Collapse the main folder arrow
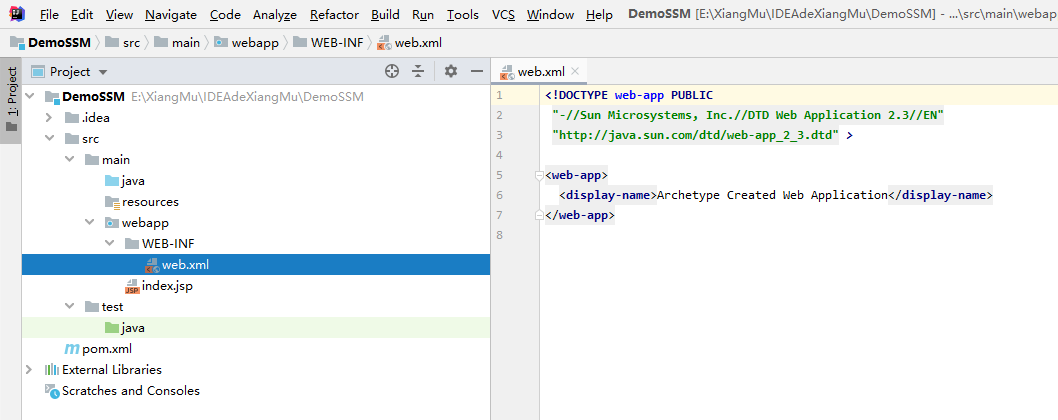Screen dimensions: 1058x420 69,160
